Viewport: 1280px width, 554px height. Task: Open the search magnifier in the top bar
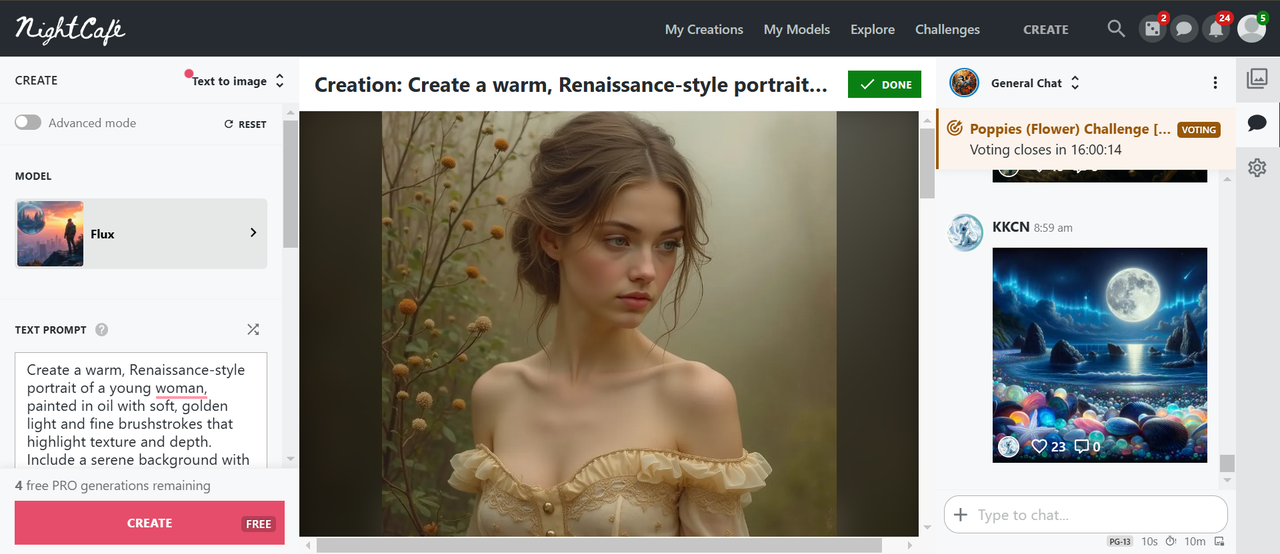1116,29
